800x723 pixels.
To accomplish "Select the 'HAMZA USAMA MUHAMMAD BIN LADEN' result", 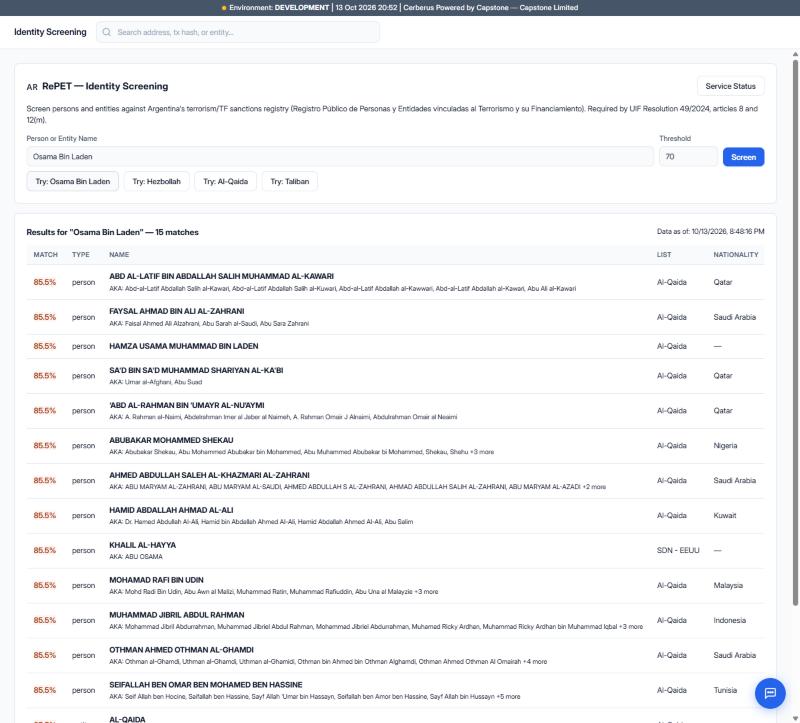I will click(x=395, y=346).
